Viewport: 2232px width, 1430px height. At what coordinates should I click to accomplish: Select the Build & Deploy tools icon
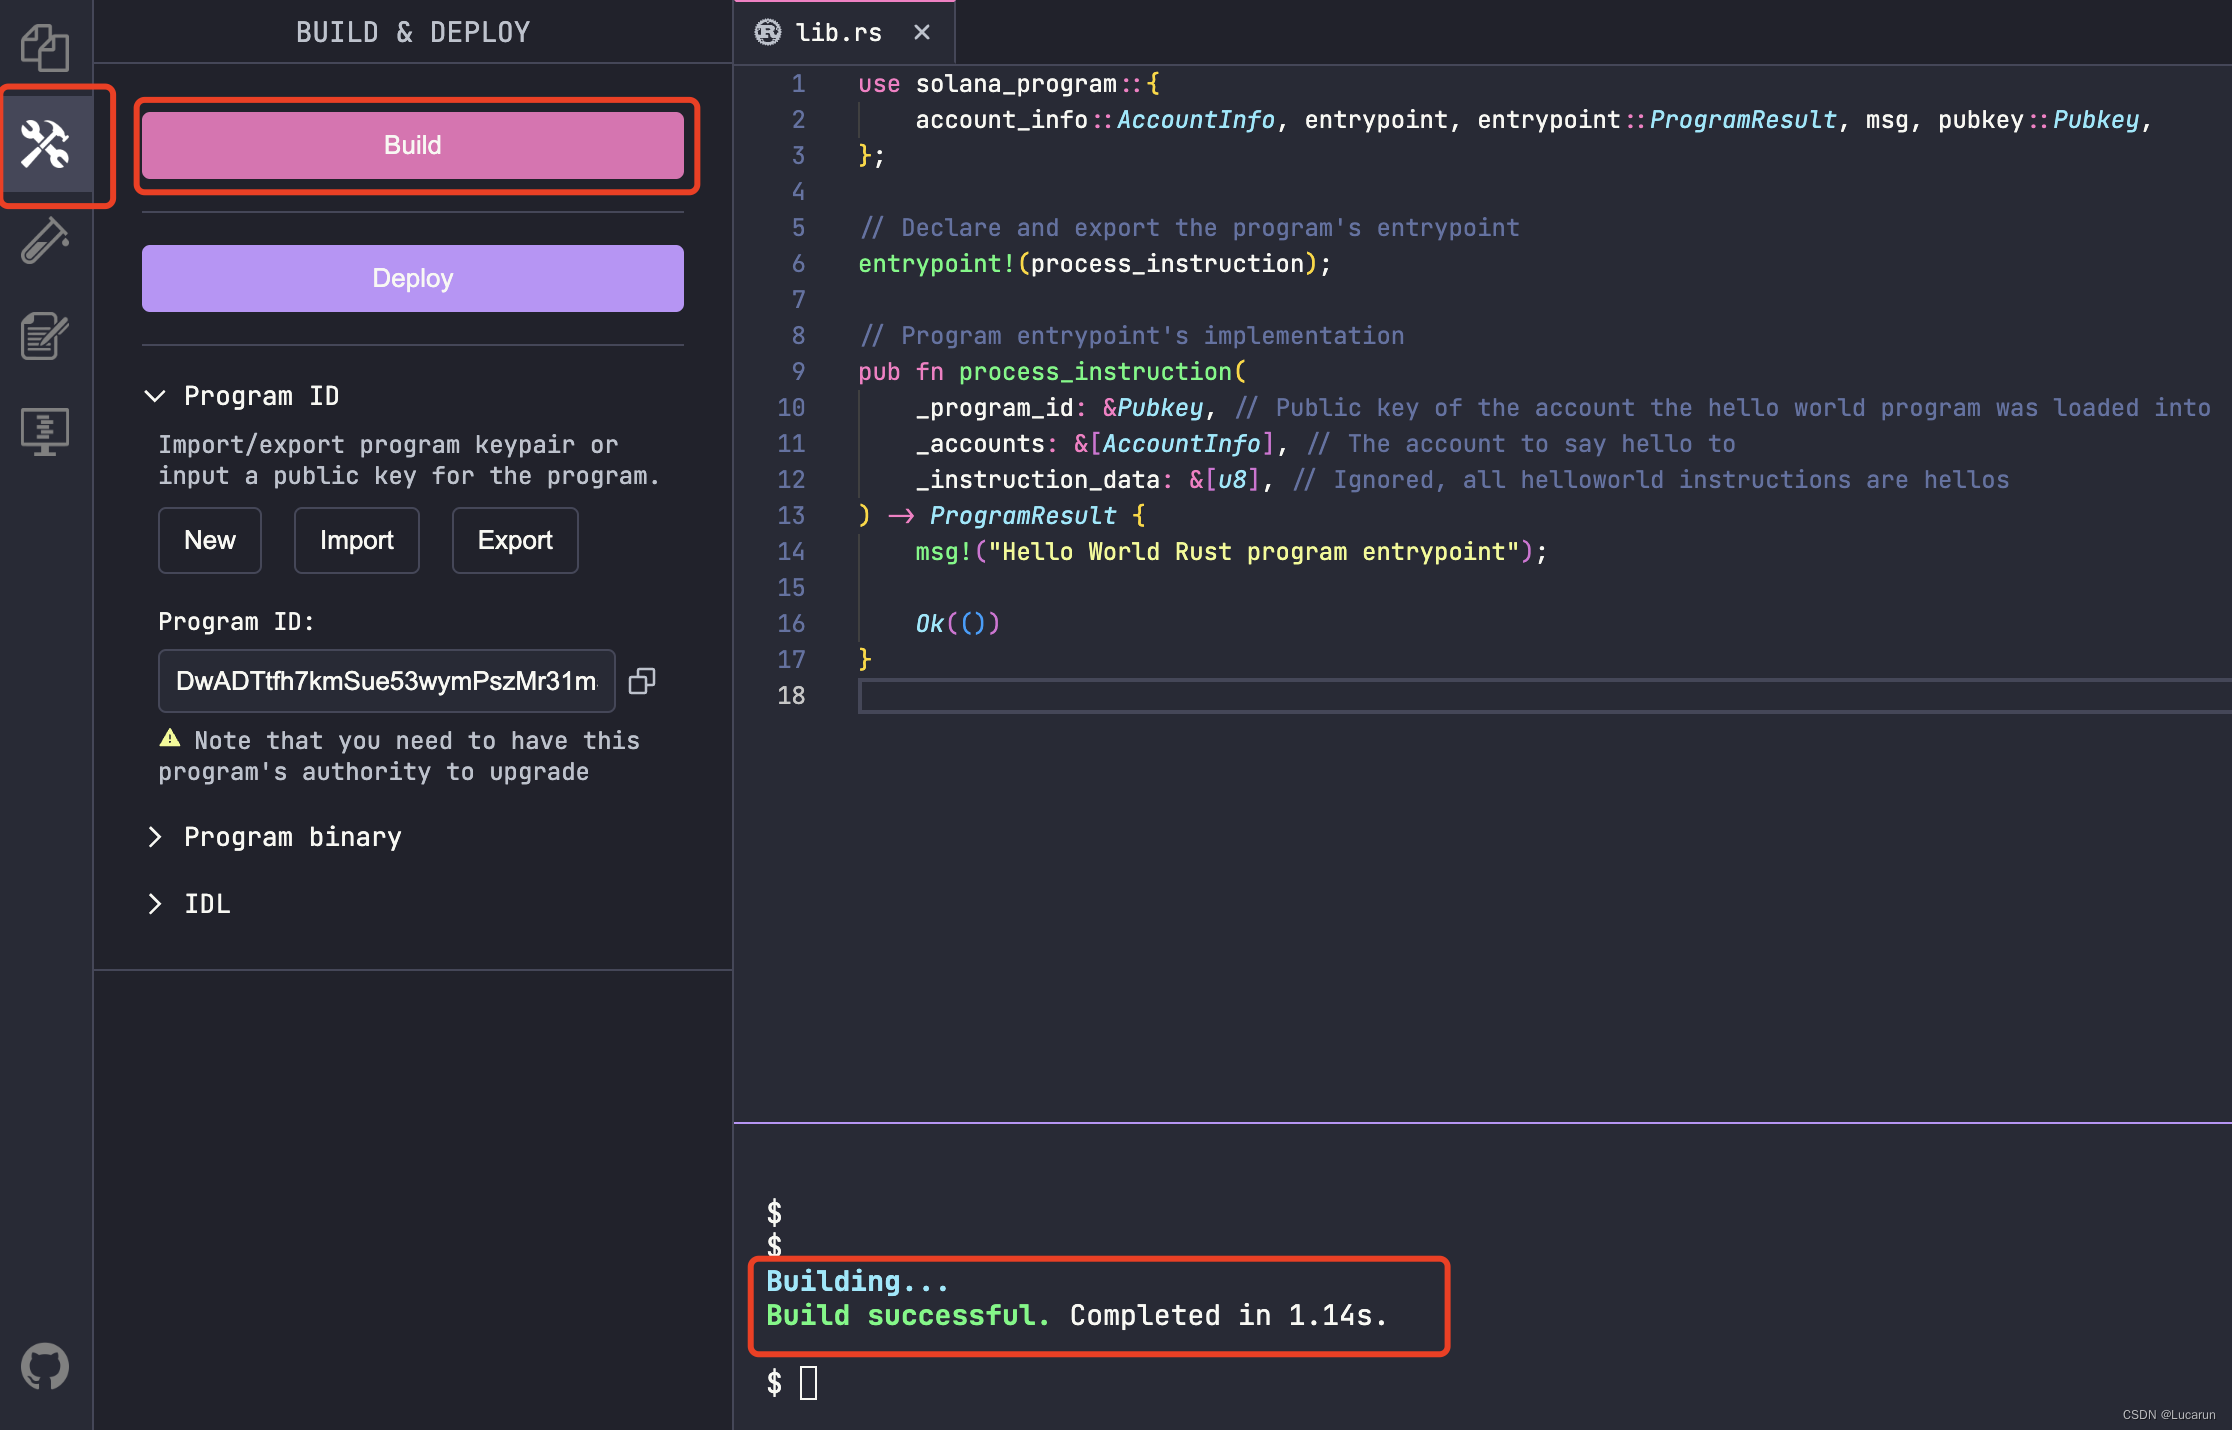tap(45, 144)
